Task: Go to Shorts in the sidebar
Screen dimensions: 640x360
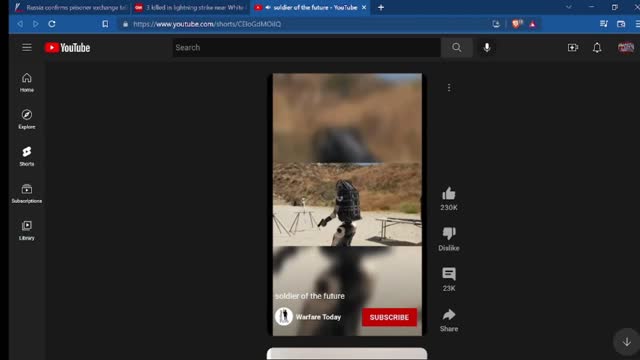Action: pos(27,156)
